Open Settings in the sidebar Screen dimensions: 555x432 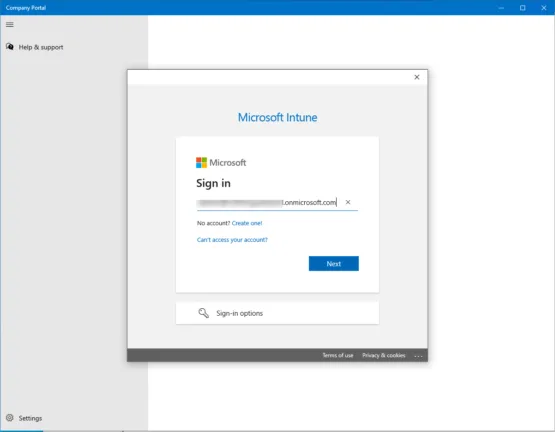point(24,418)
